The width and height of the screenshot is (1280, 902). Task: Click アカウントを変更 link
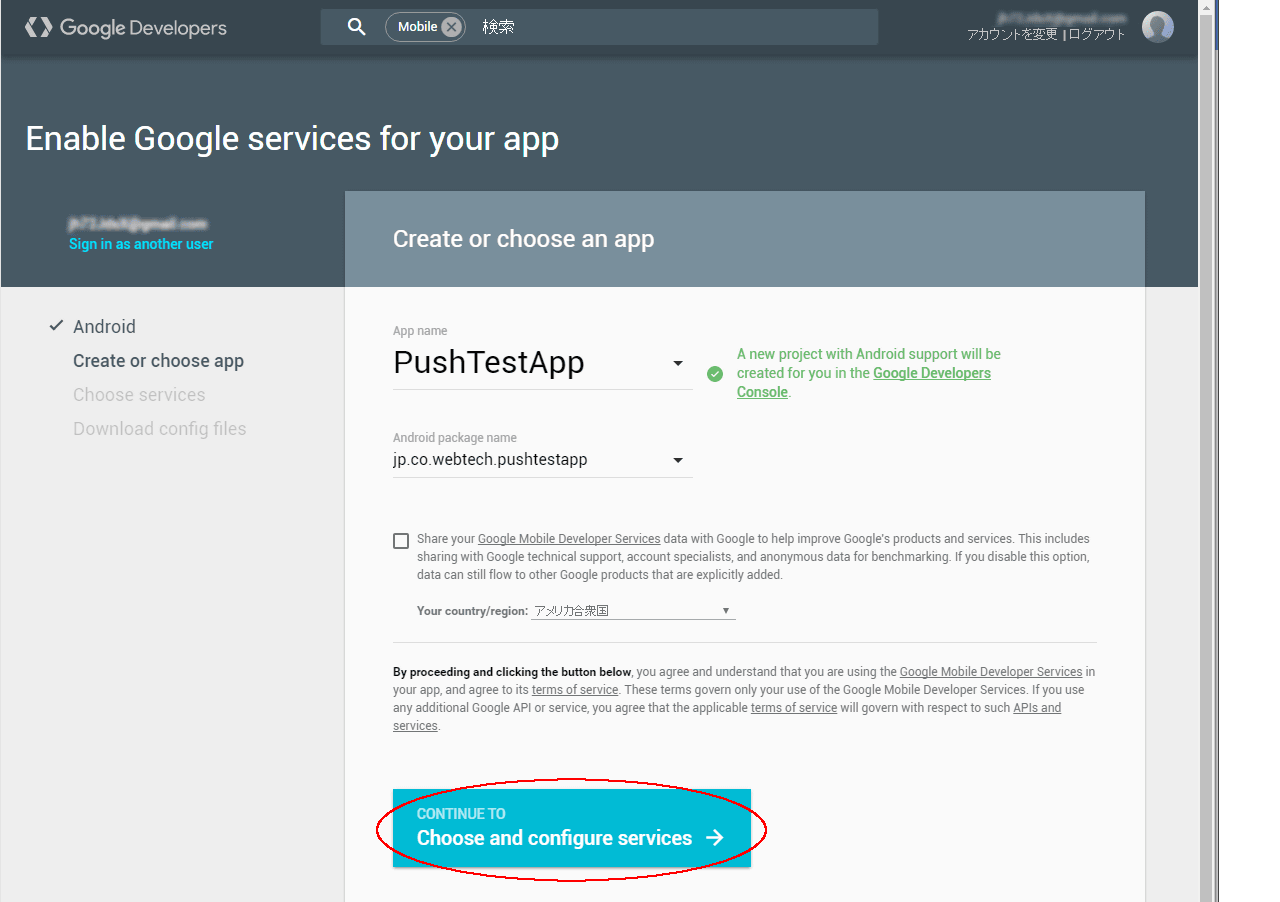click(1012, 34)
